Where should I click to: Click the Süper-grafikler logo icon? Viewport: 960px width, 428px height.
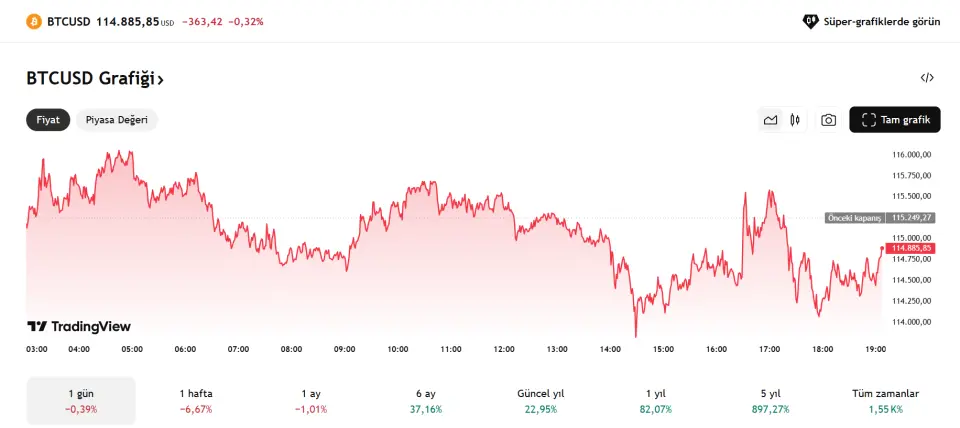811,21
